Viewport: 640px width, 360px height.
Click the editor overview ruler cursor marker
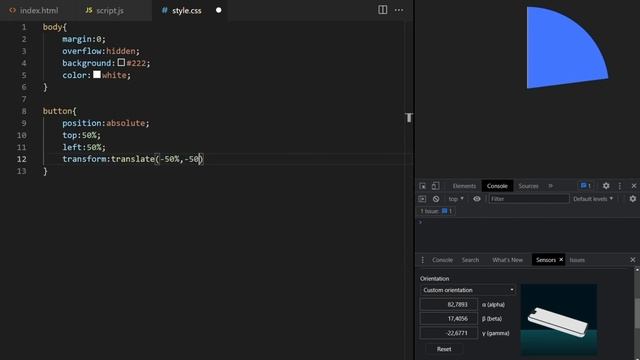coord(409,118)
